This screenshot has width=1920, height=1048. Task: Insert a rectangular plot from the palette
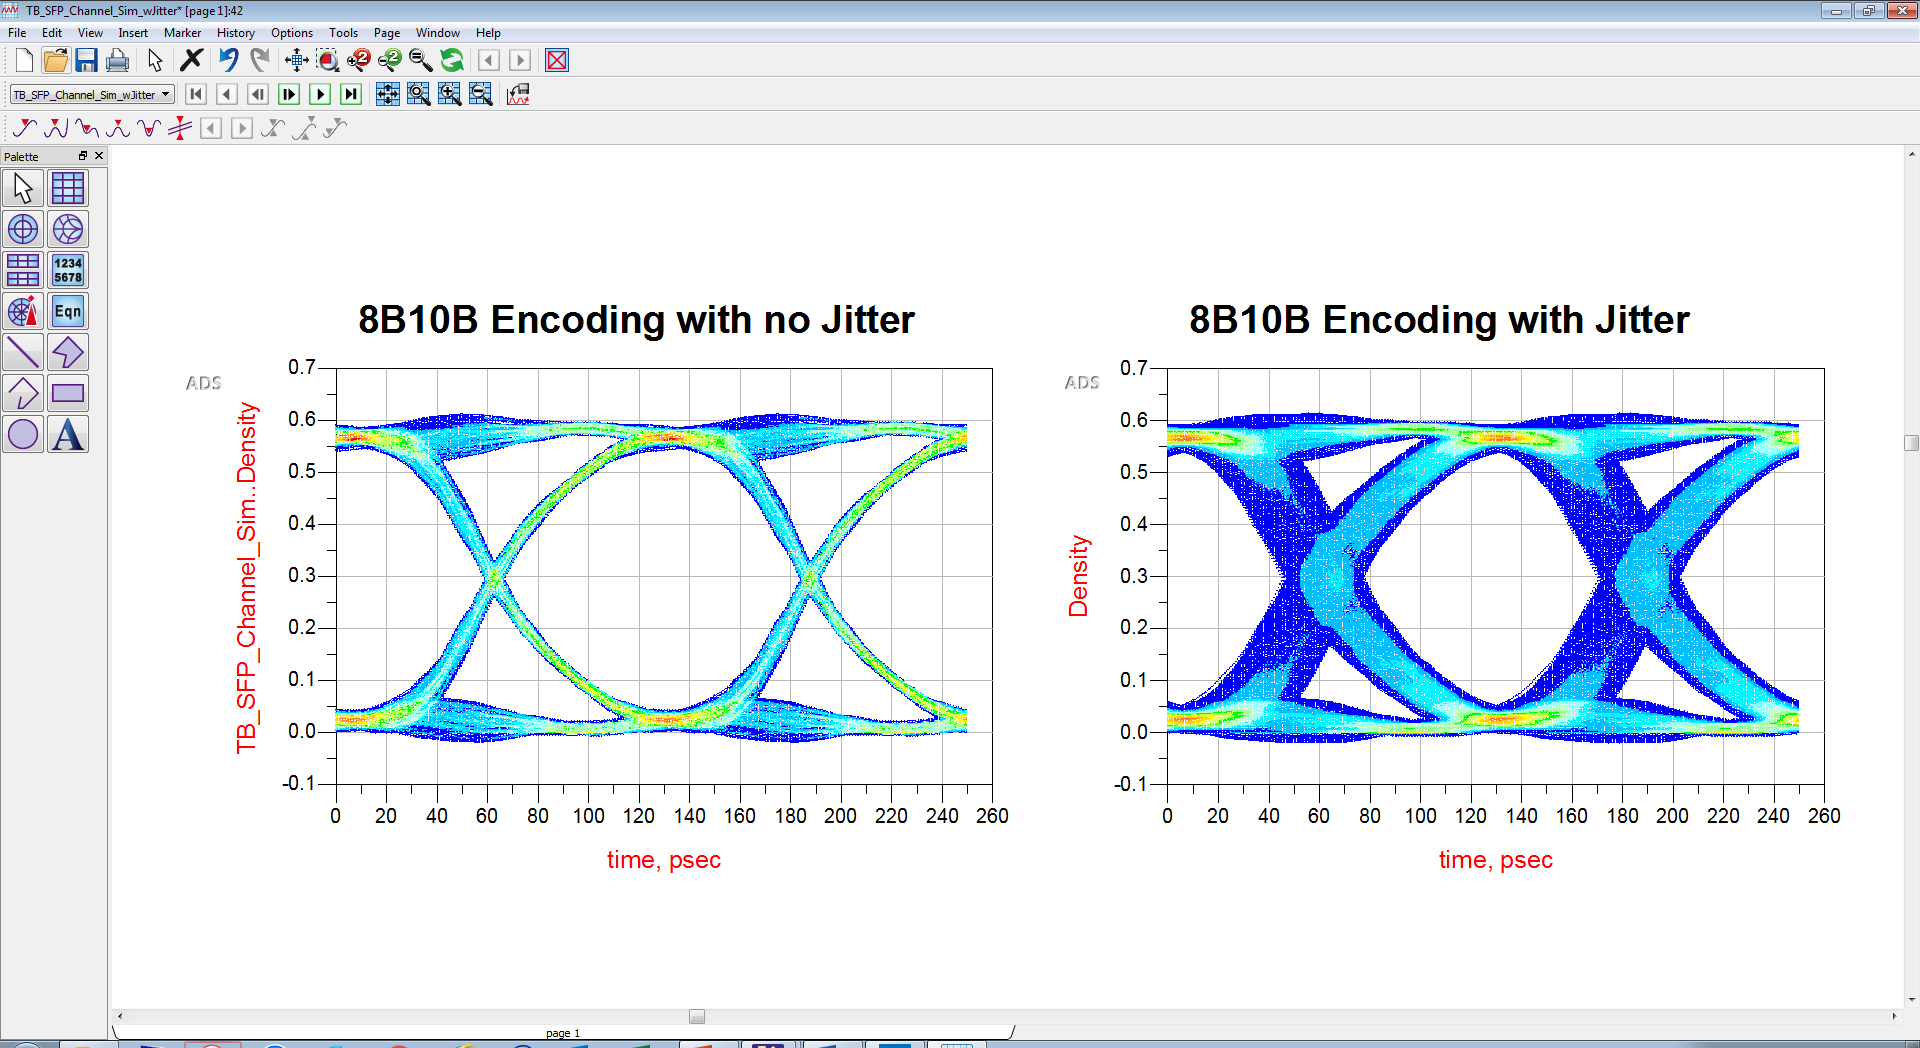68,188
